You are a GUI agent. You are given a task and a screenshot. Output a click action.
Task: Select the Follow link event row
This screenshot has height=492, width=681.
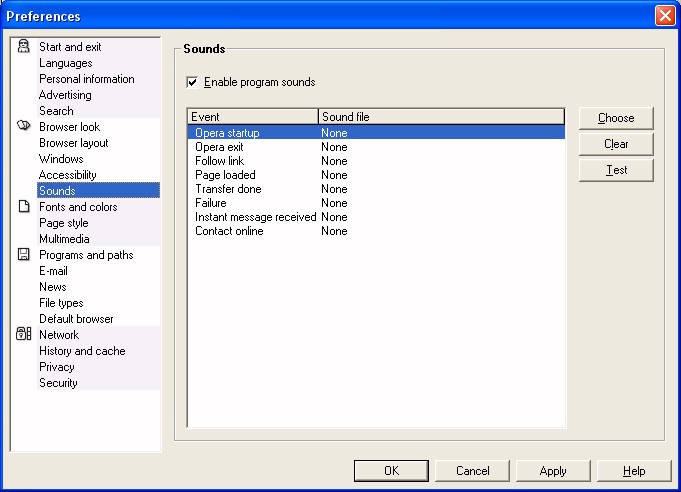click(x=376, y=161)
